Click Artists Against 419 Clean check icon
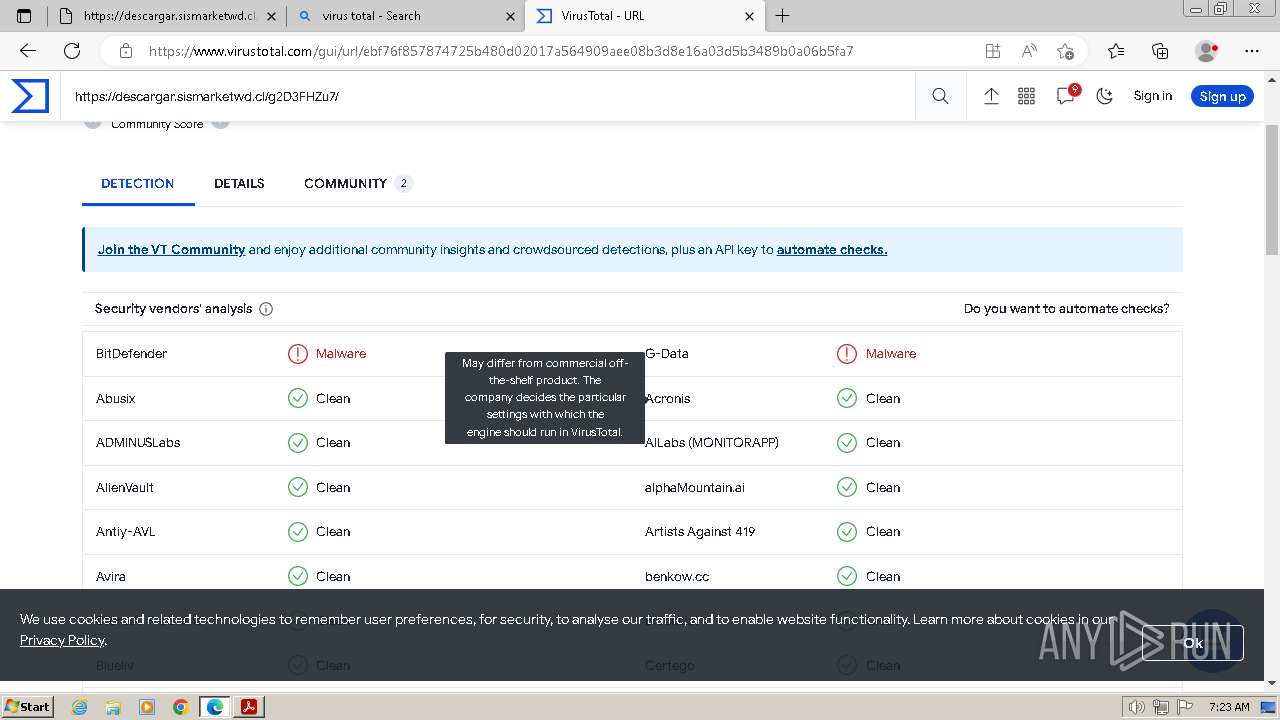 [x=847, y=531]
